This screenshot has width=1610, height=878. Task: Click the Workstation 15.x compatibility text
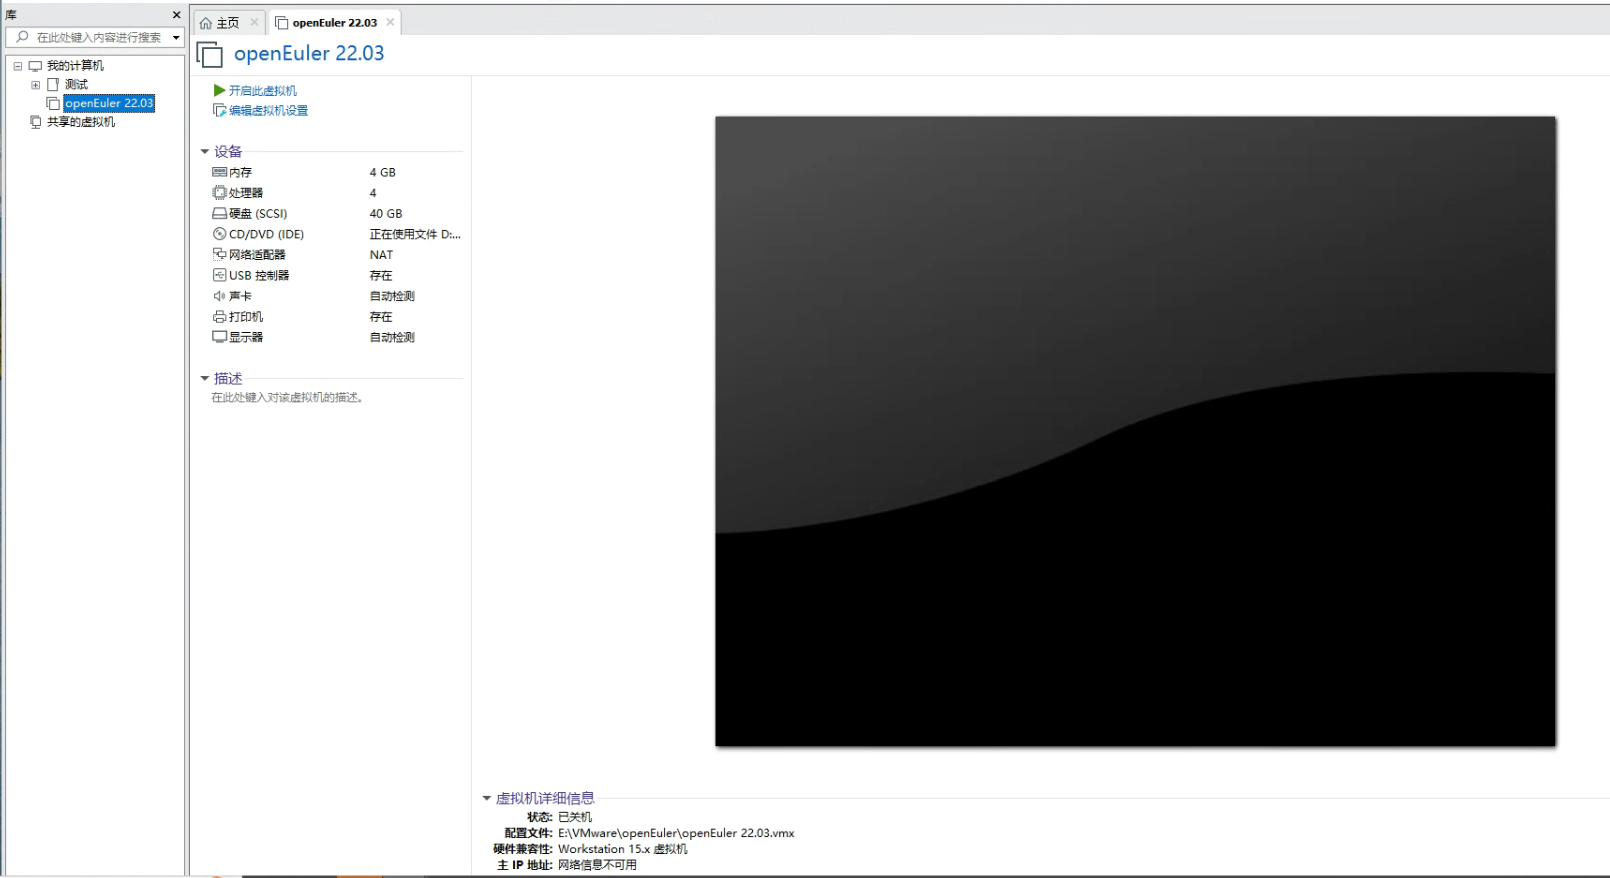[x=623, y=849]
